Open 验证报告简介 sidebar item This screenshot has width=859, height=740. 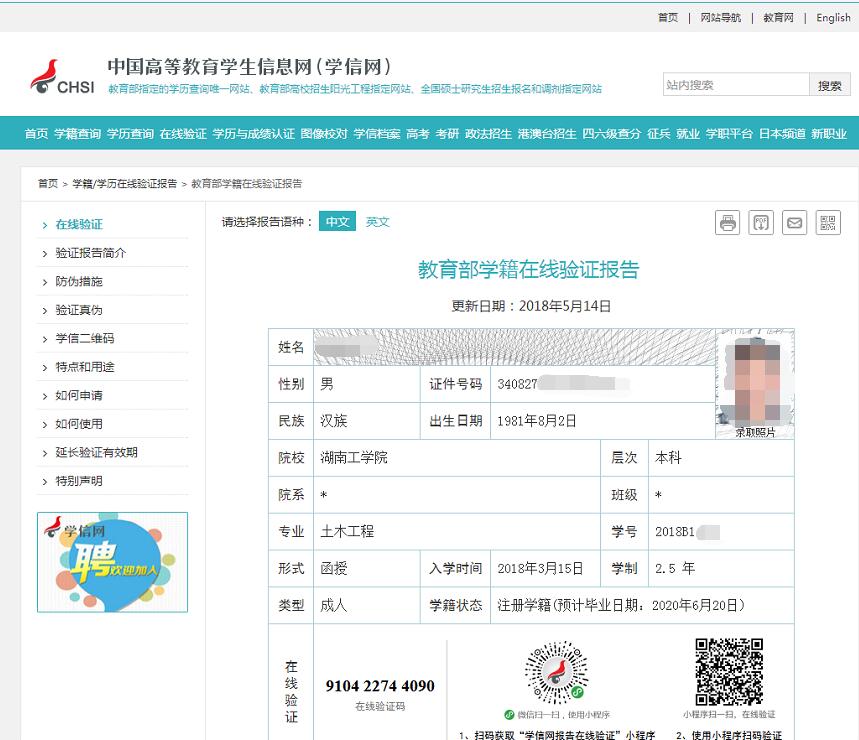[90, 253]
